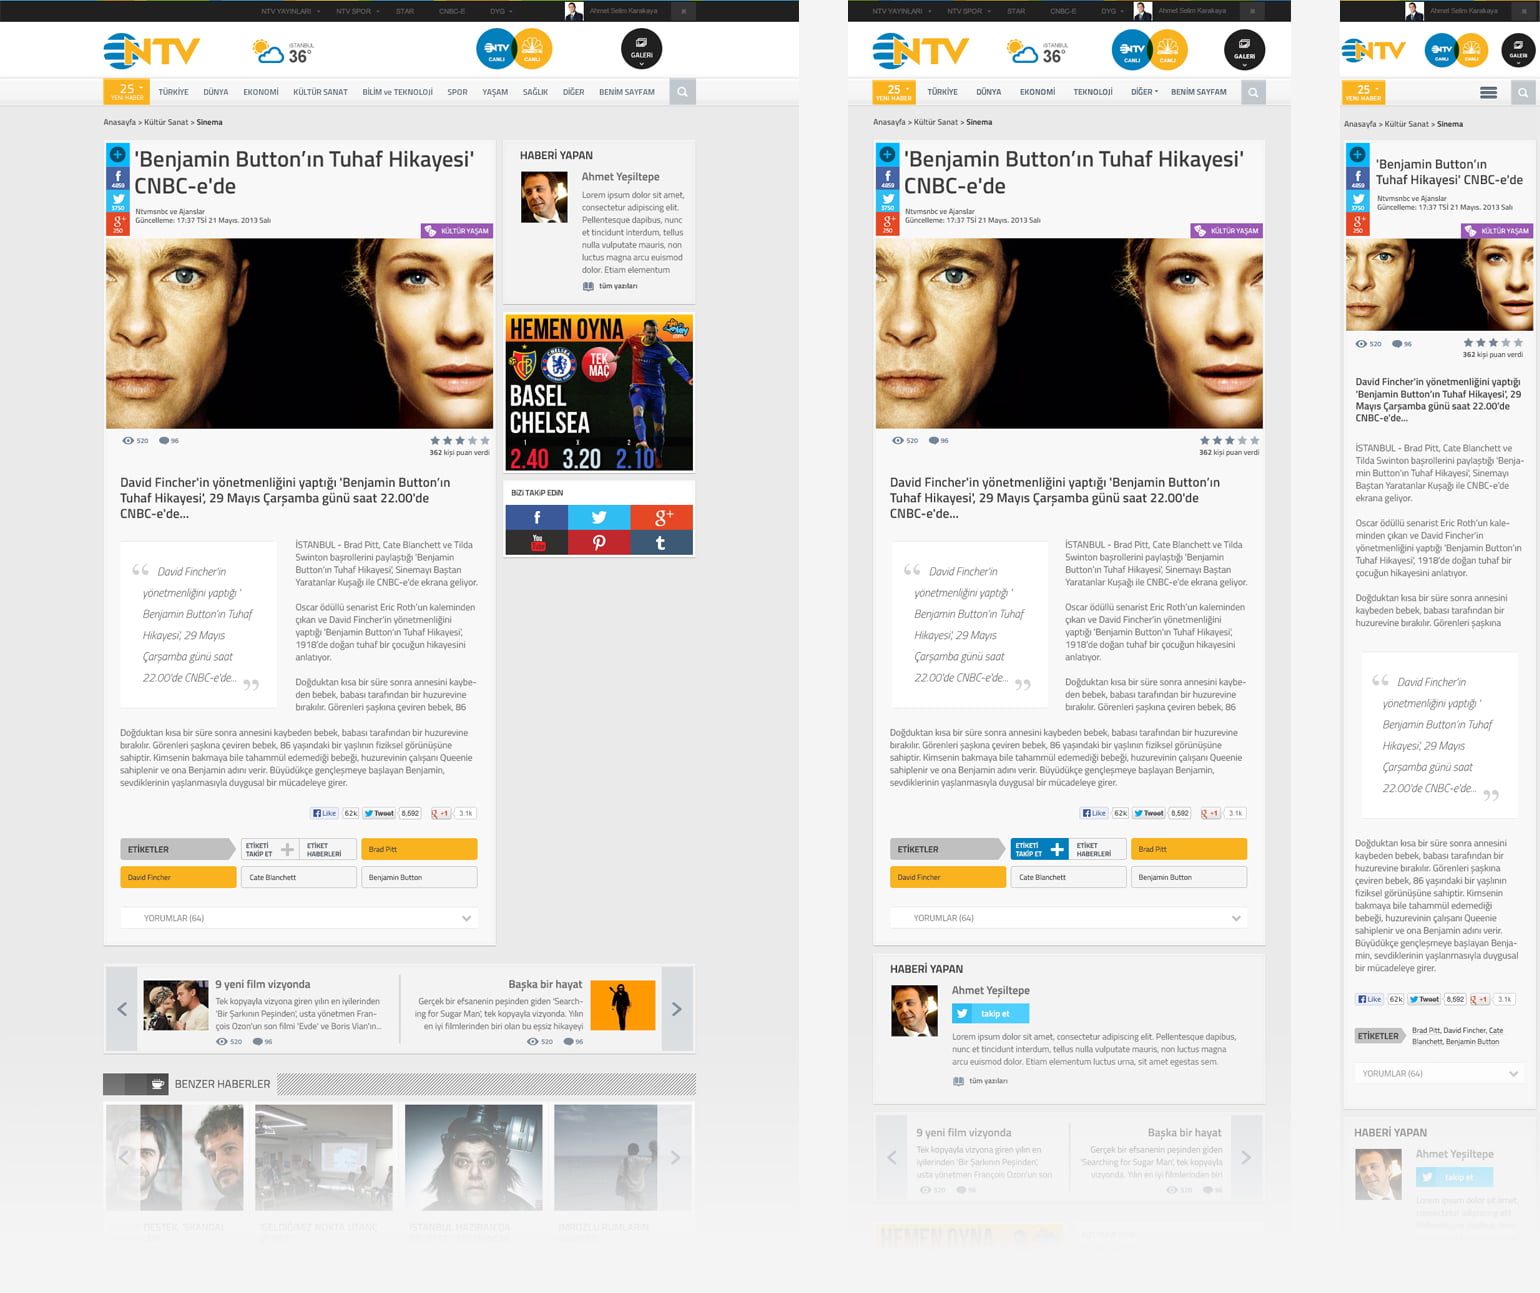This screenshot has width=1540, height=1293.
Task: Click the Pinterest icon under Bizi Takip Edin
Action: coord(598,542)
